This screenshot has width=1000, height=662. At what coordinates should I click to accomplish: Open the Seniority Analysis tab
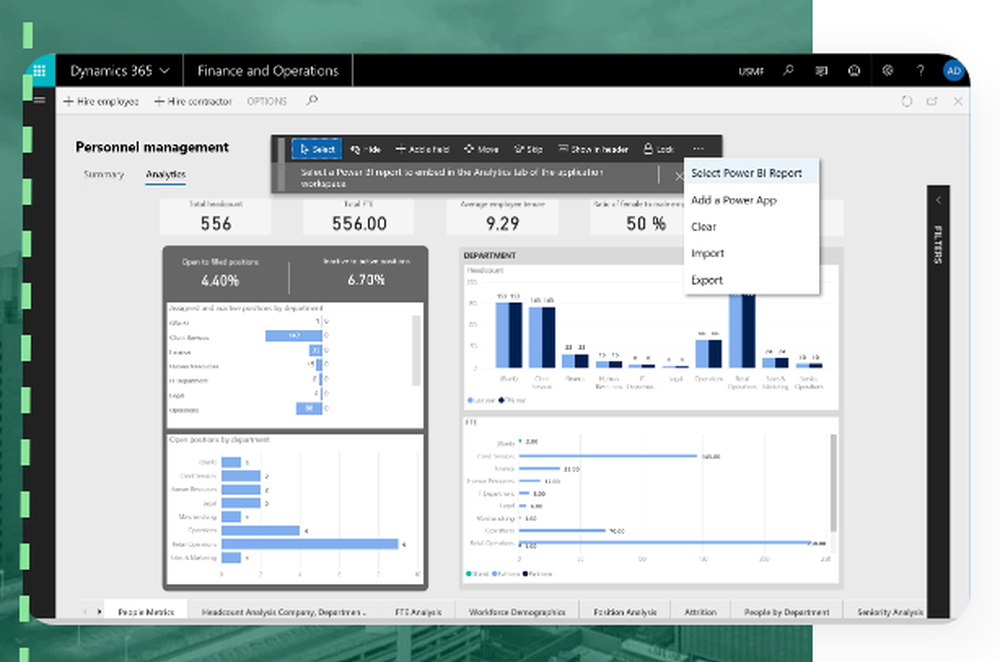(x=890, y=612)
